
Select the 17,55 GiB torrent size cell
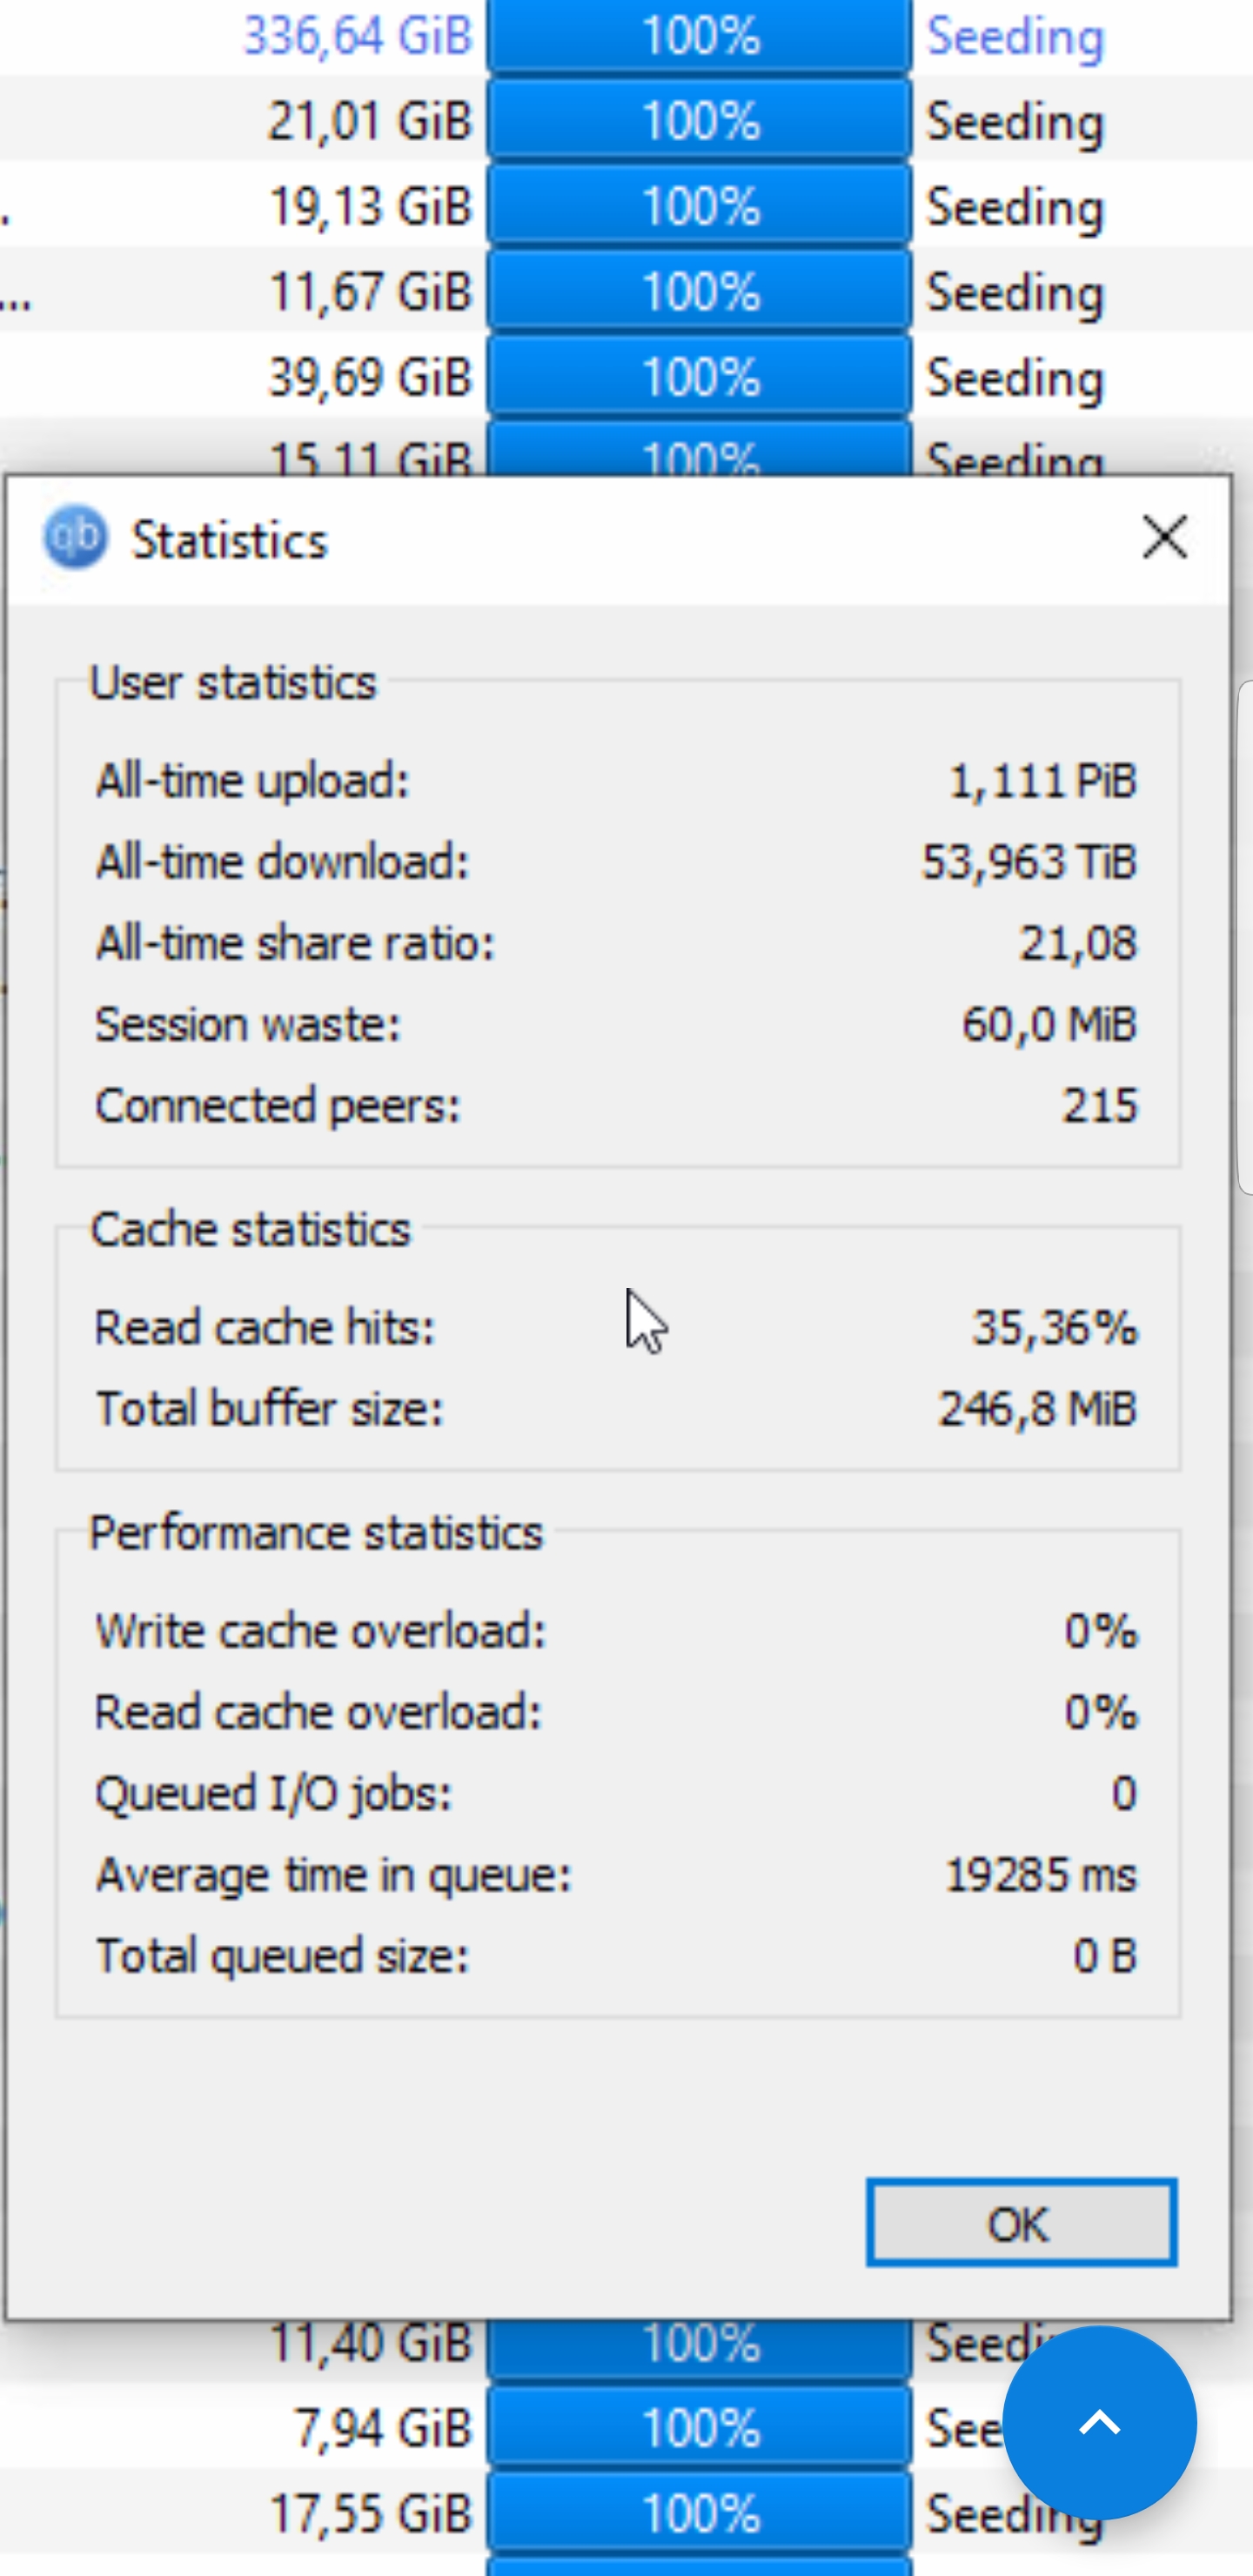point(369,2514)
